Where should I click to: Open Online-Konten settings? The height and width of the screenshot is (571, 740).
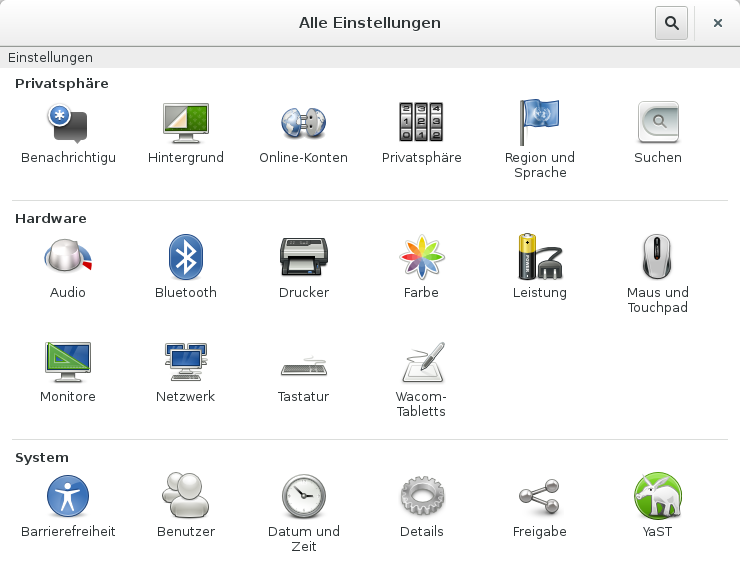(x=303, y=124)
